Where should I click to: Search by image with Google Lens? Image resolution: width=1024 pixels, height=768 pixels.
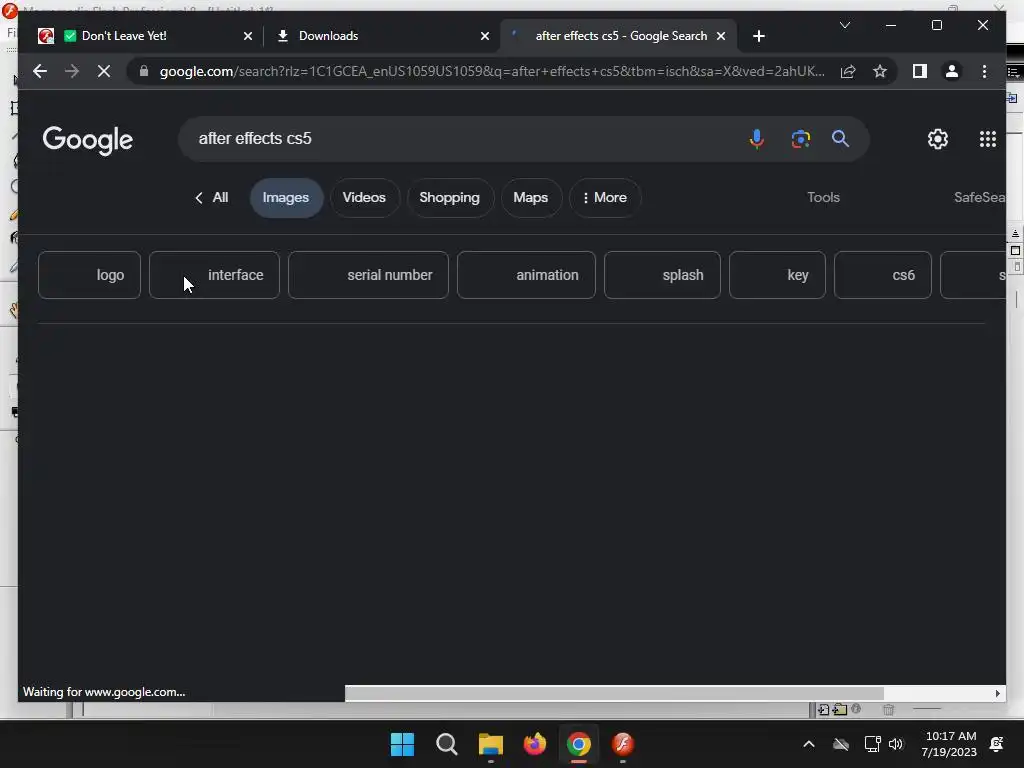801,138
